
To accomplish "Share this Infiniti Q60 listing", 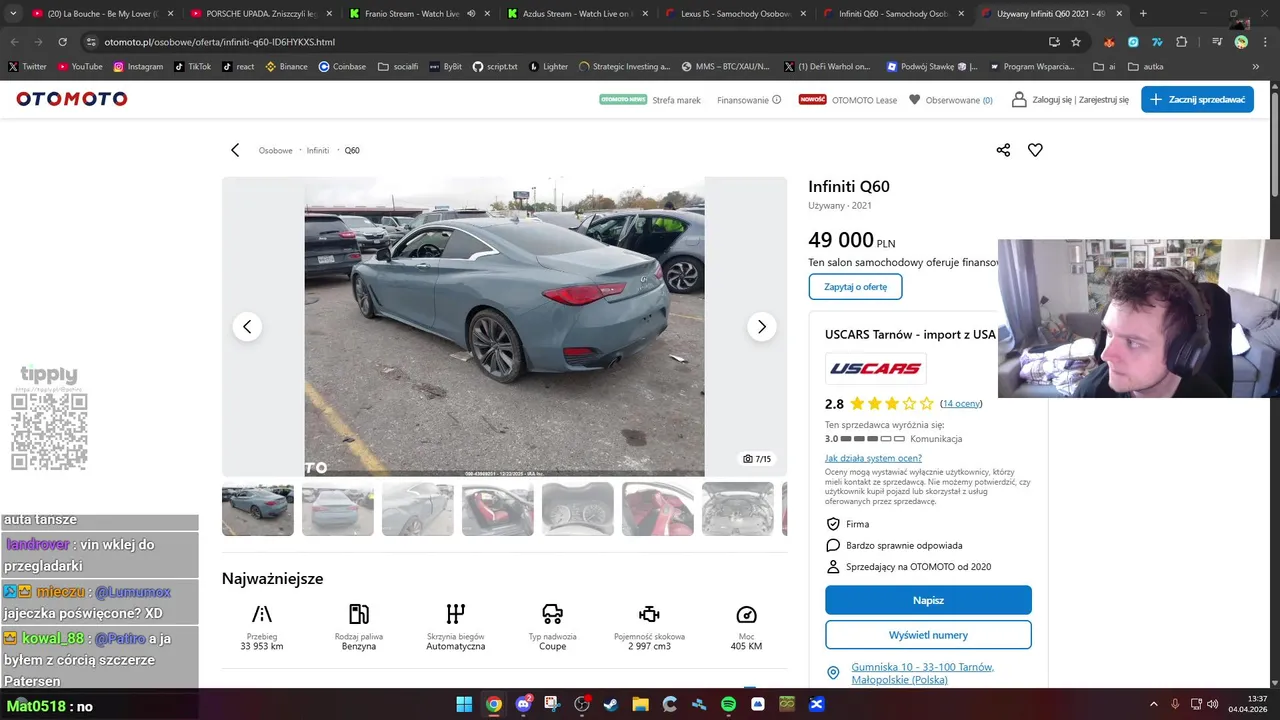I will point(1003,150).
